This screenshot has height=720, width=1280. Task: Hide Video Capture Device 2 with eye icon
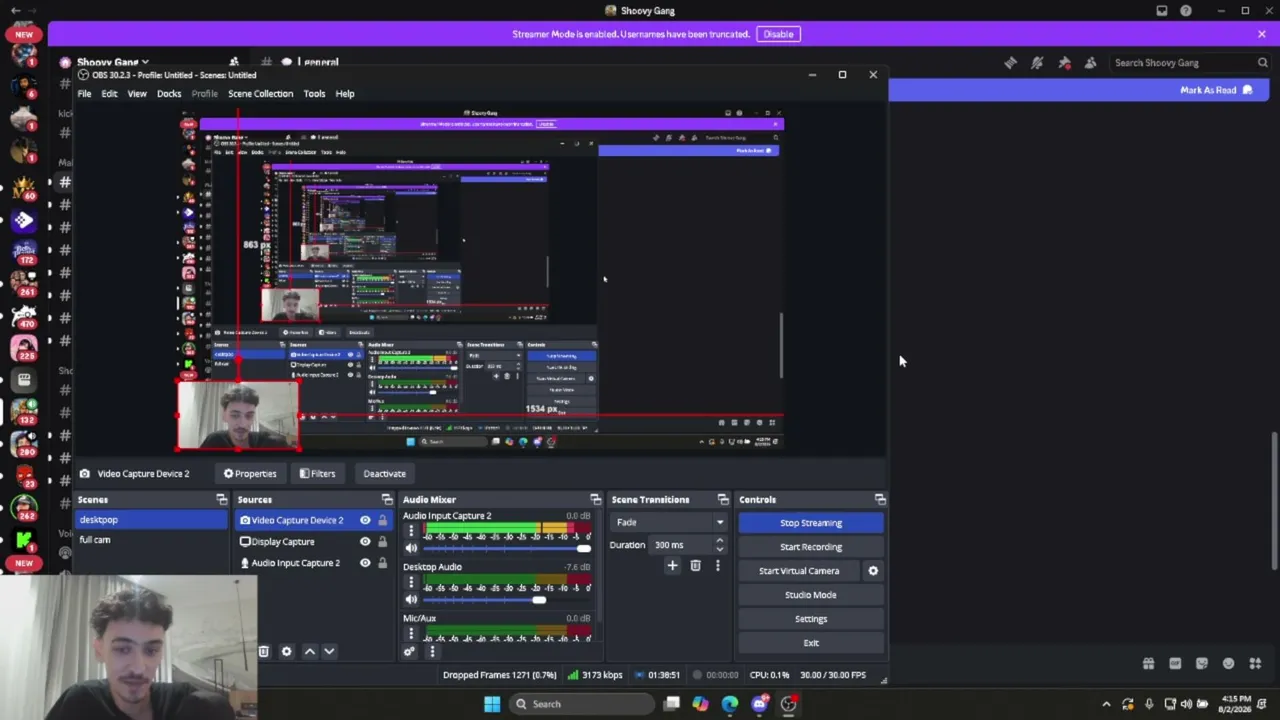[365, 520]
